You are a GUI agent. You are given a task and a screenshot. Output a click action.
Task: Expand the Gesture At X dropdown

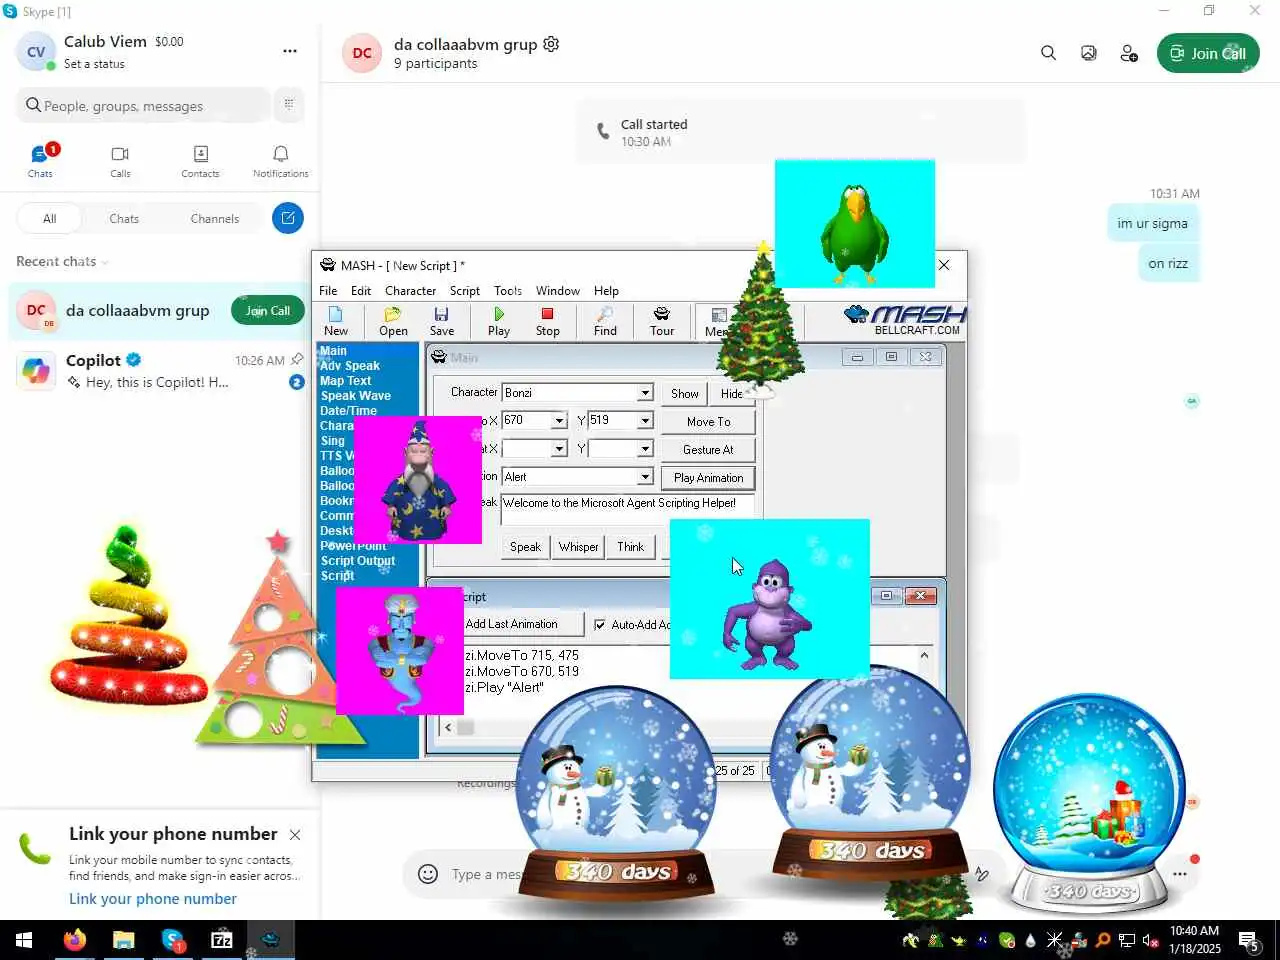(x=559, y=449)
